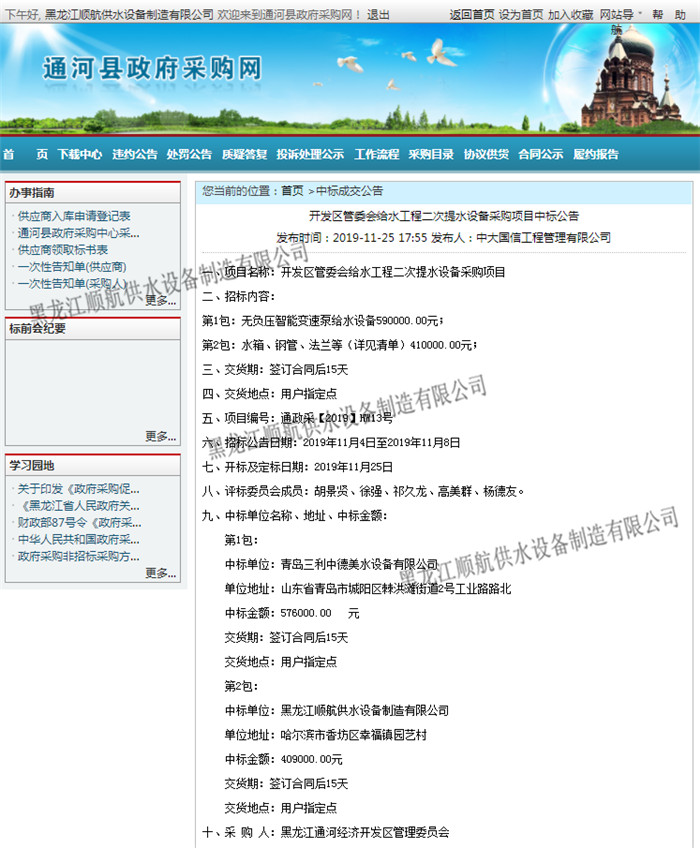Click 加入收藏 to bookmark the site
This screenshot has height=848, width=700.
pos(571,14)
